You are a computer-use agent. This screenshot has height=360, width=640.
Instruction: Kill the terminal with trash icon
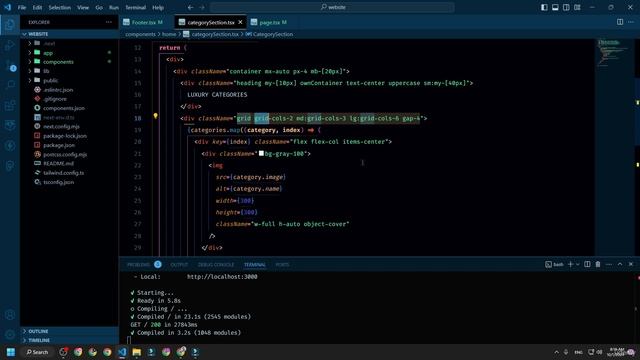598,264
